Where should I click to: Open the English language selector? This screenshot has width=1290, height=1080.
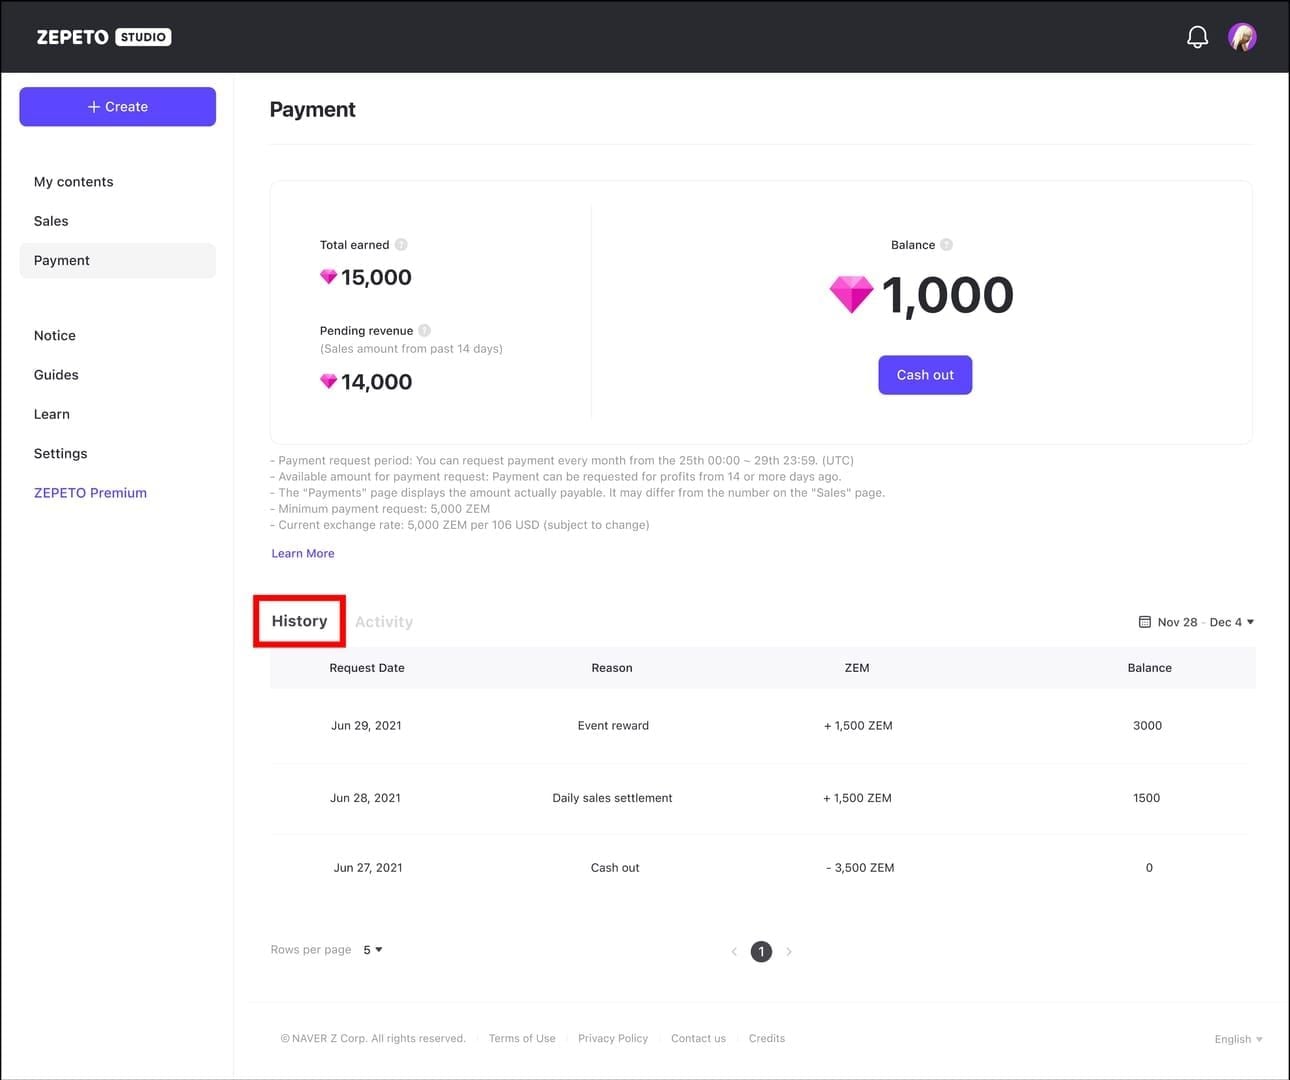1237,1039
